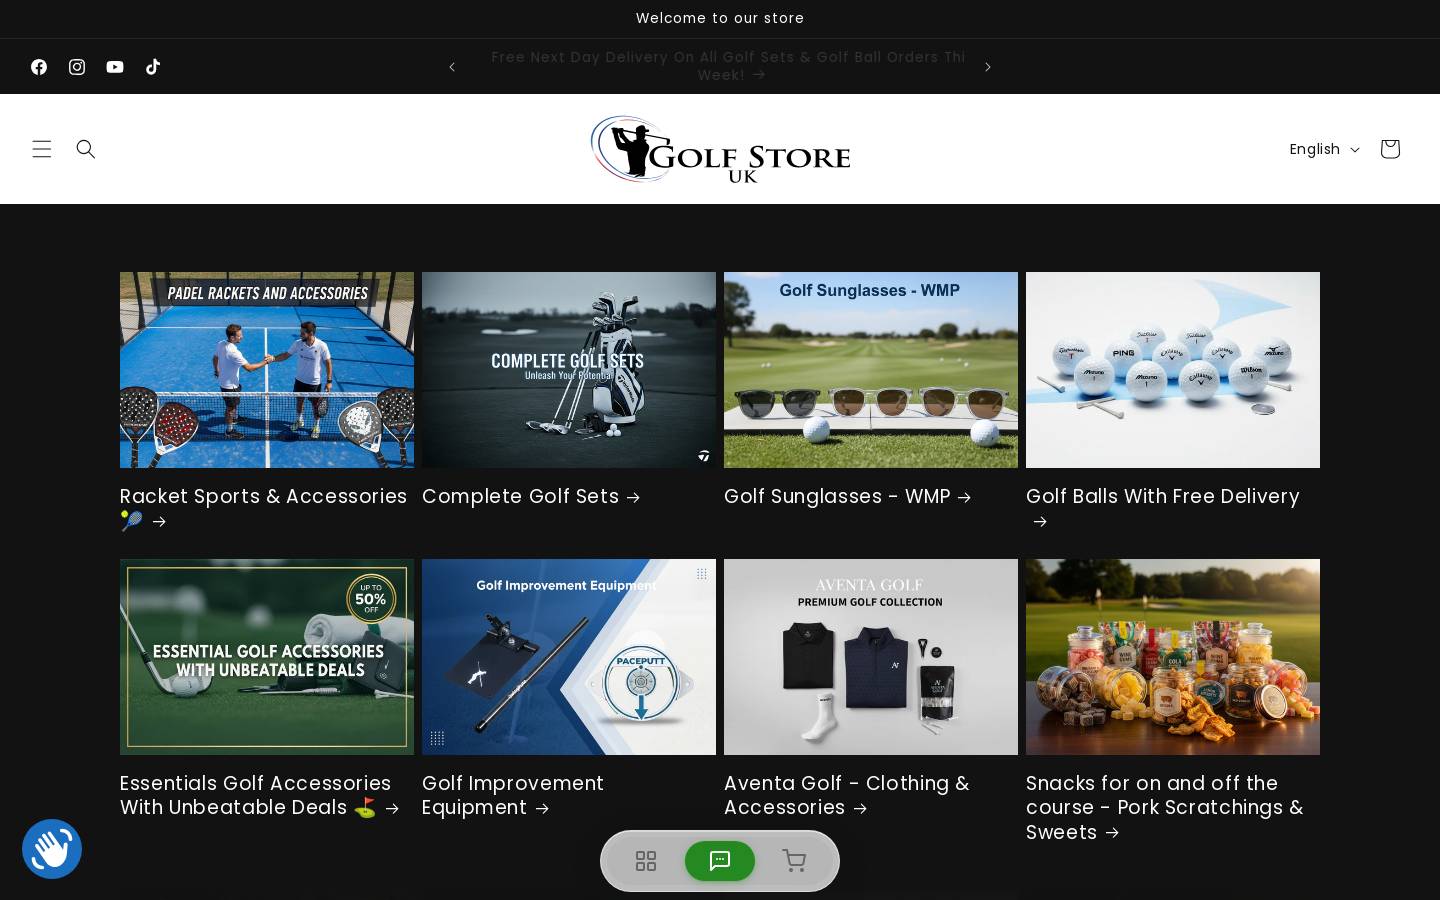
Task: Click the sweets jars snacks image
Action: [x=1173, y=657]
